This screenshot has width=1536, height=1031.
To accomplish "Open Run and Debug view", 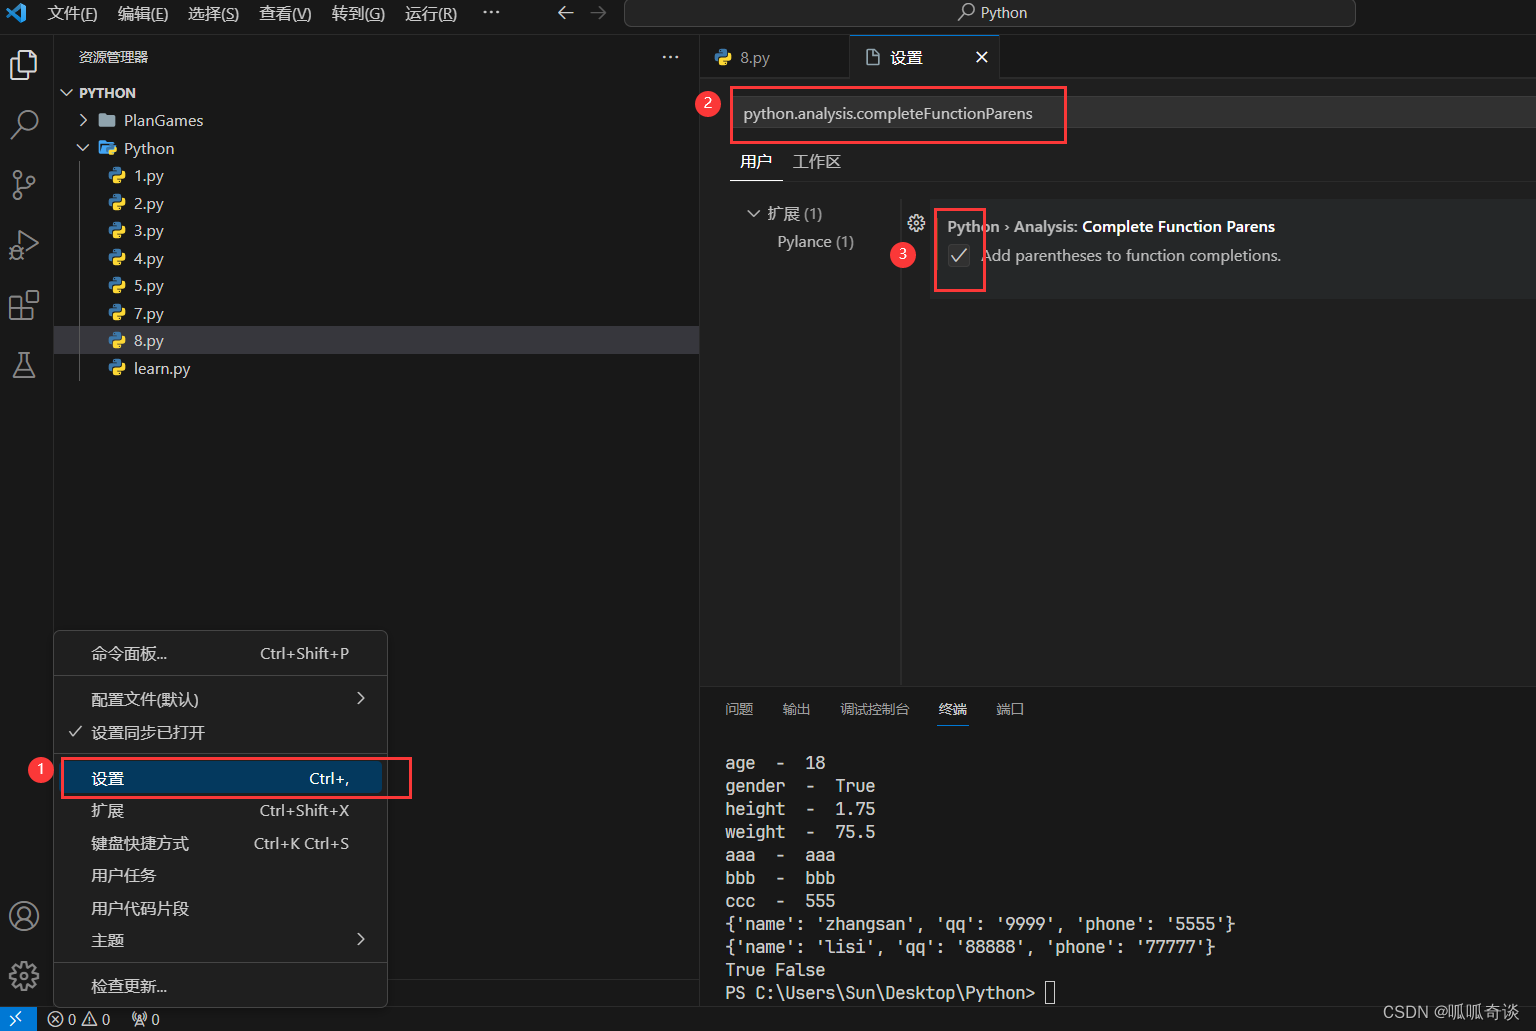I will (24, 245).
